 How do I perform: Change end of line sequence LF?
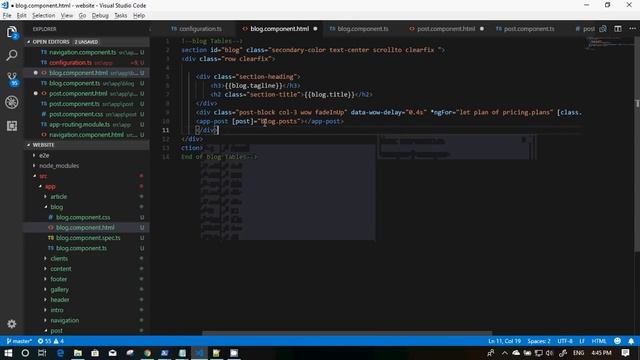[582, 341]
